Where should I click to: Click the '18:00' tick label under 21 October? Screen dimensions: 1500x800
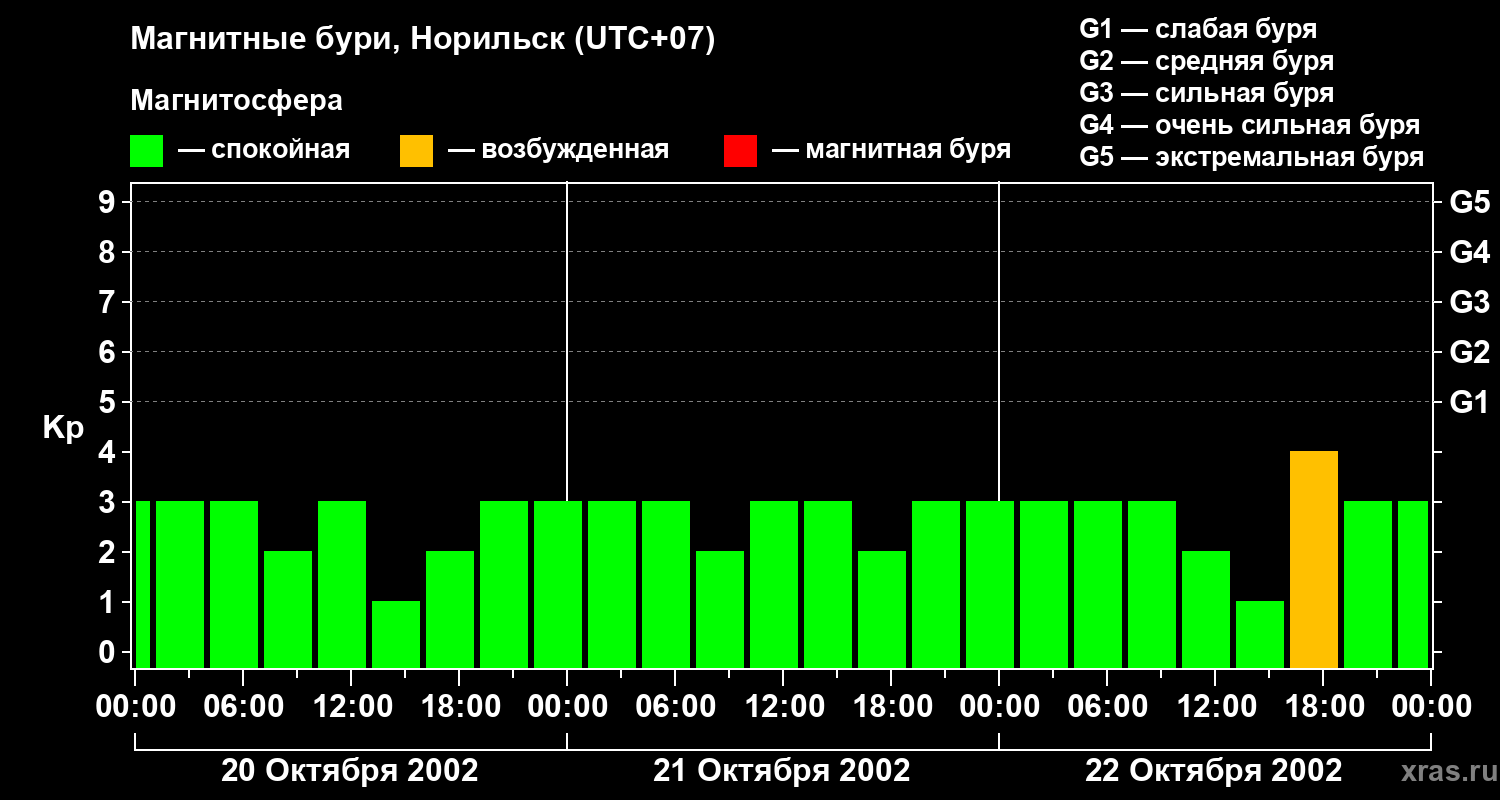pos(891,707)
